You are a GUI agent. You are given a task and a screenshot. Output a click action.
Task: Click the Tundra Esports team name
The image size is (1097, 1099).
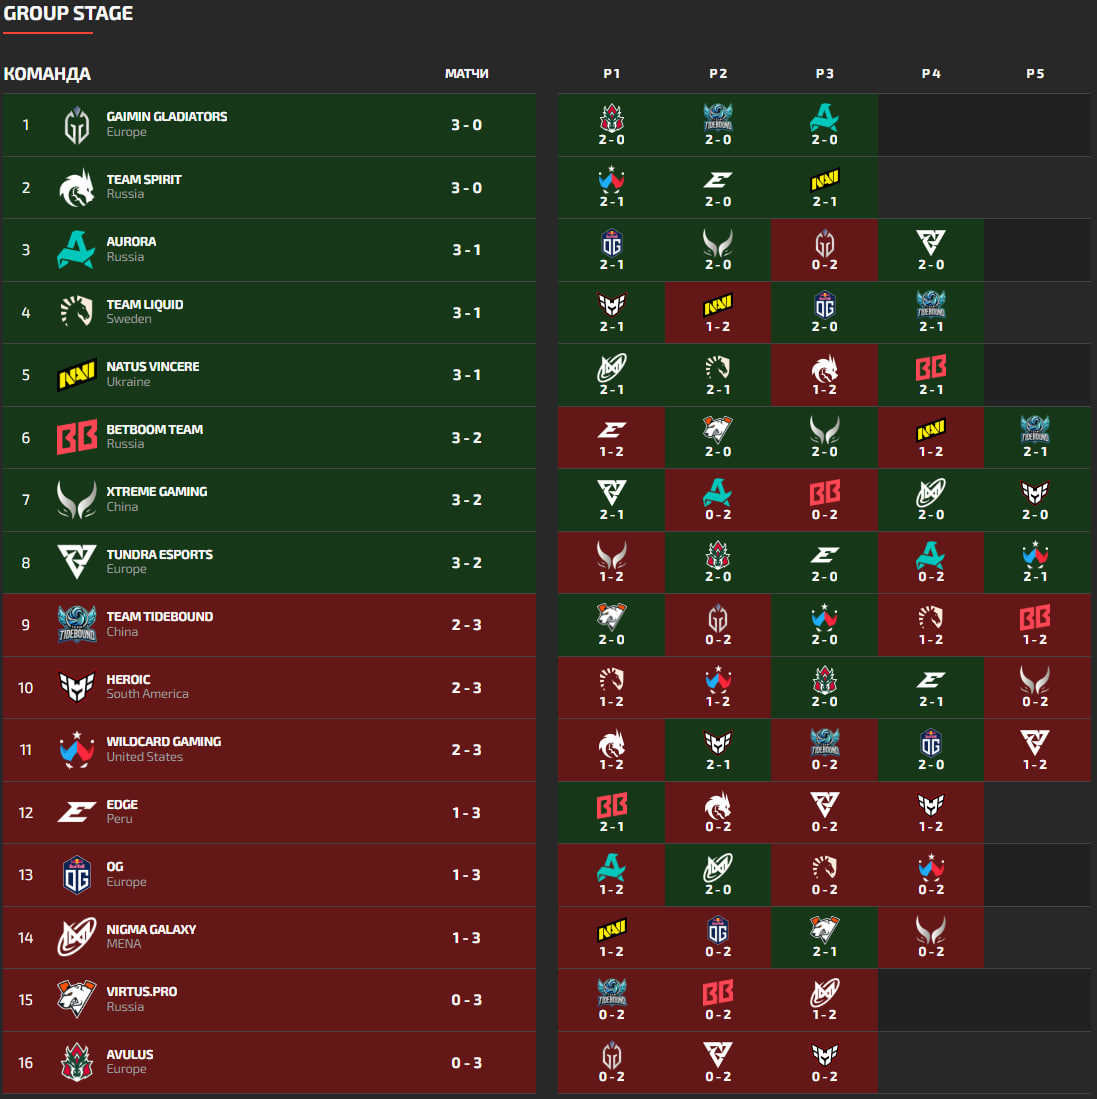tap(160, 555)
